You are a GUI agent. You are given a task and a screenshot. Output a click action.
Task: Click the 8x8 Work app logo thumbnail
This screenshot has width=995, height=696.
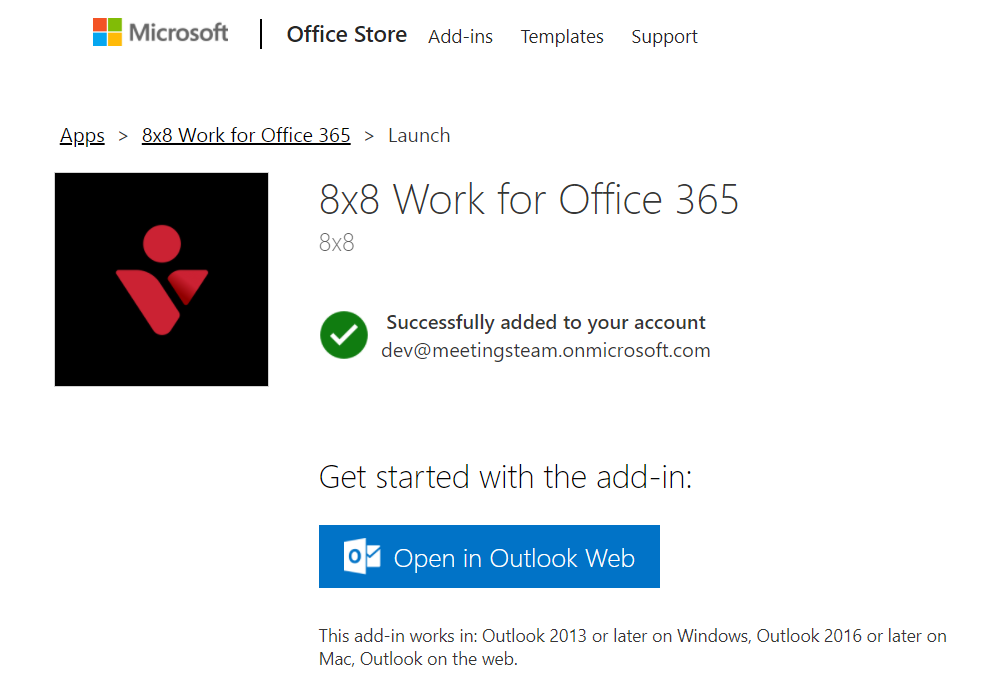click(161, 279)
